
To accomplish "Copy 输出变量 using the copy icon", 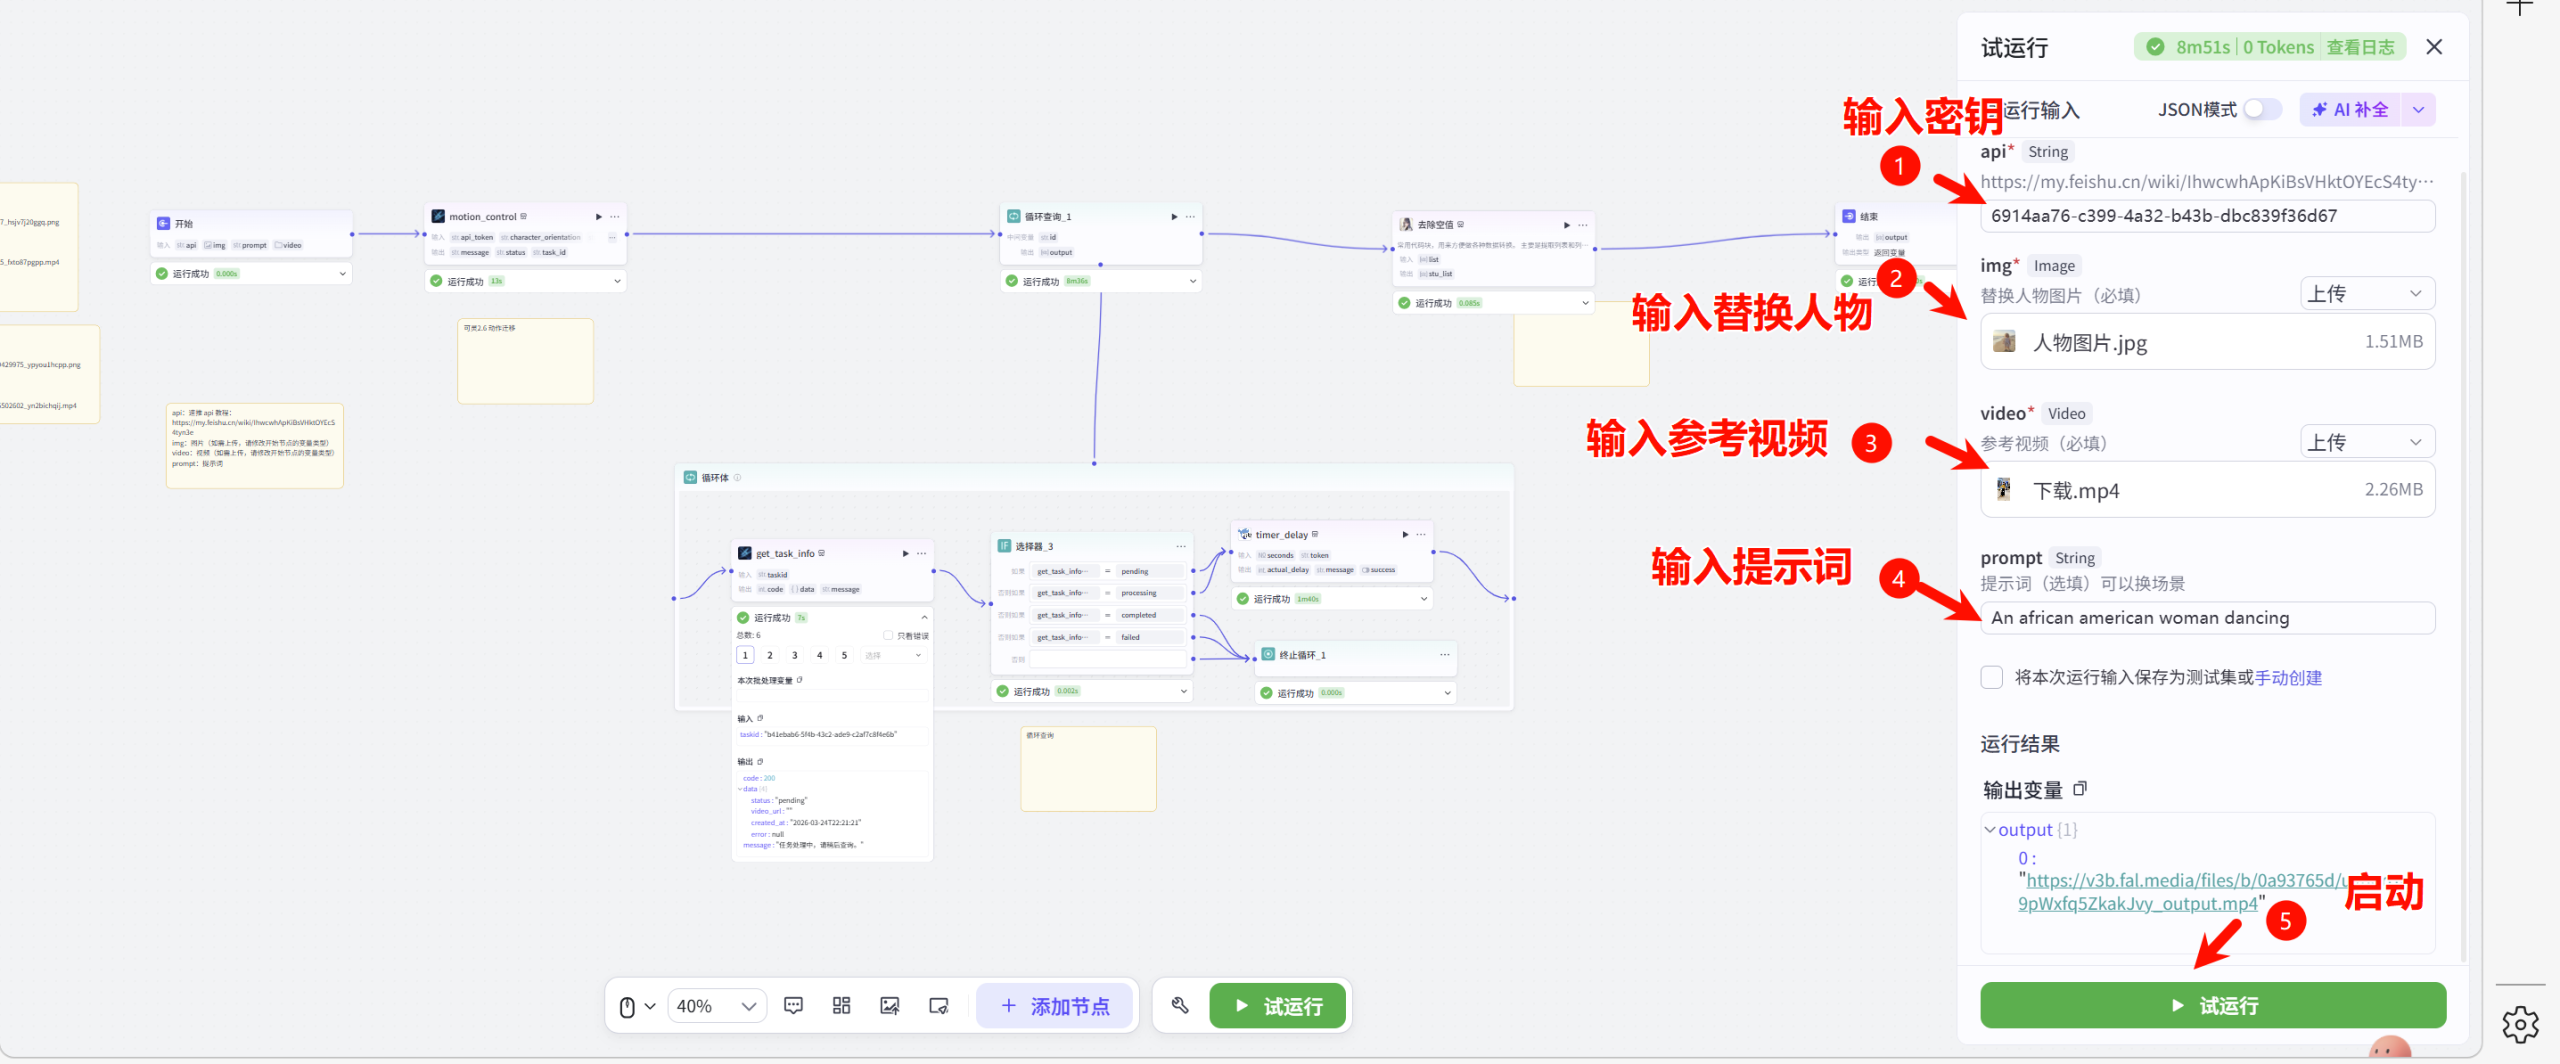I will [2081, 789].
